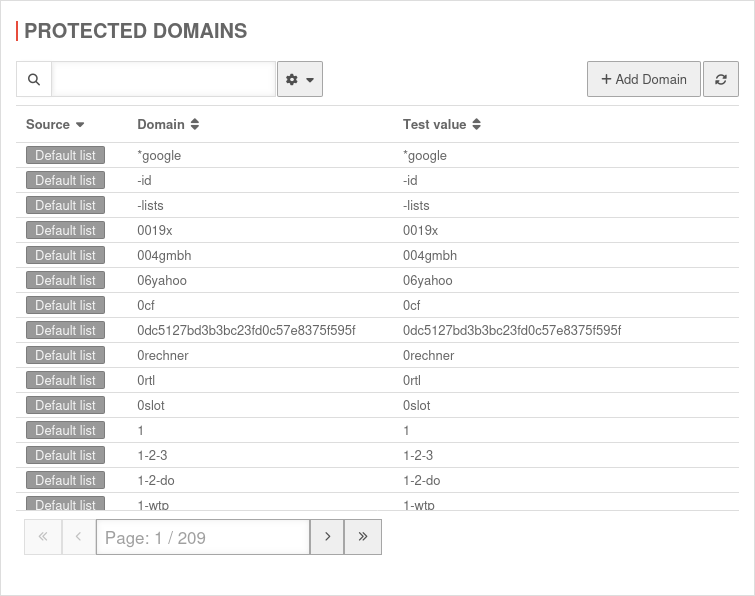This screenshot has width=755, height=596.
Task: Click the page number input field
Action: (x=203, y=537)
